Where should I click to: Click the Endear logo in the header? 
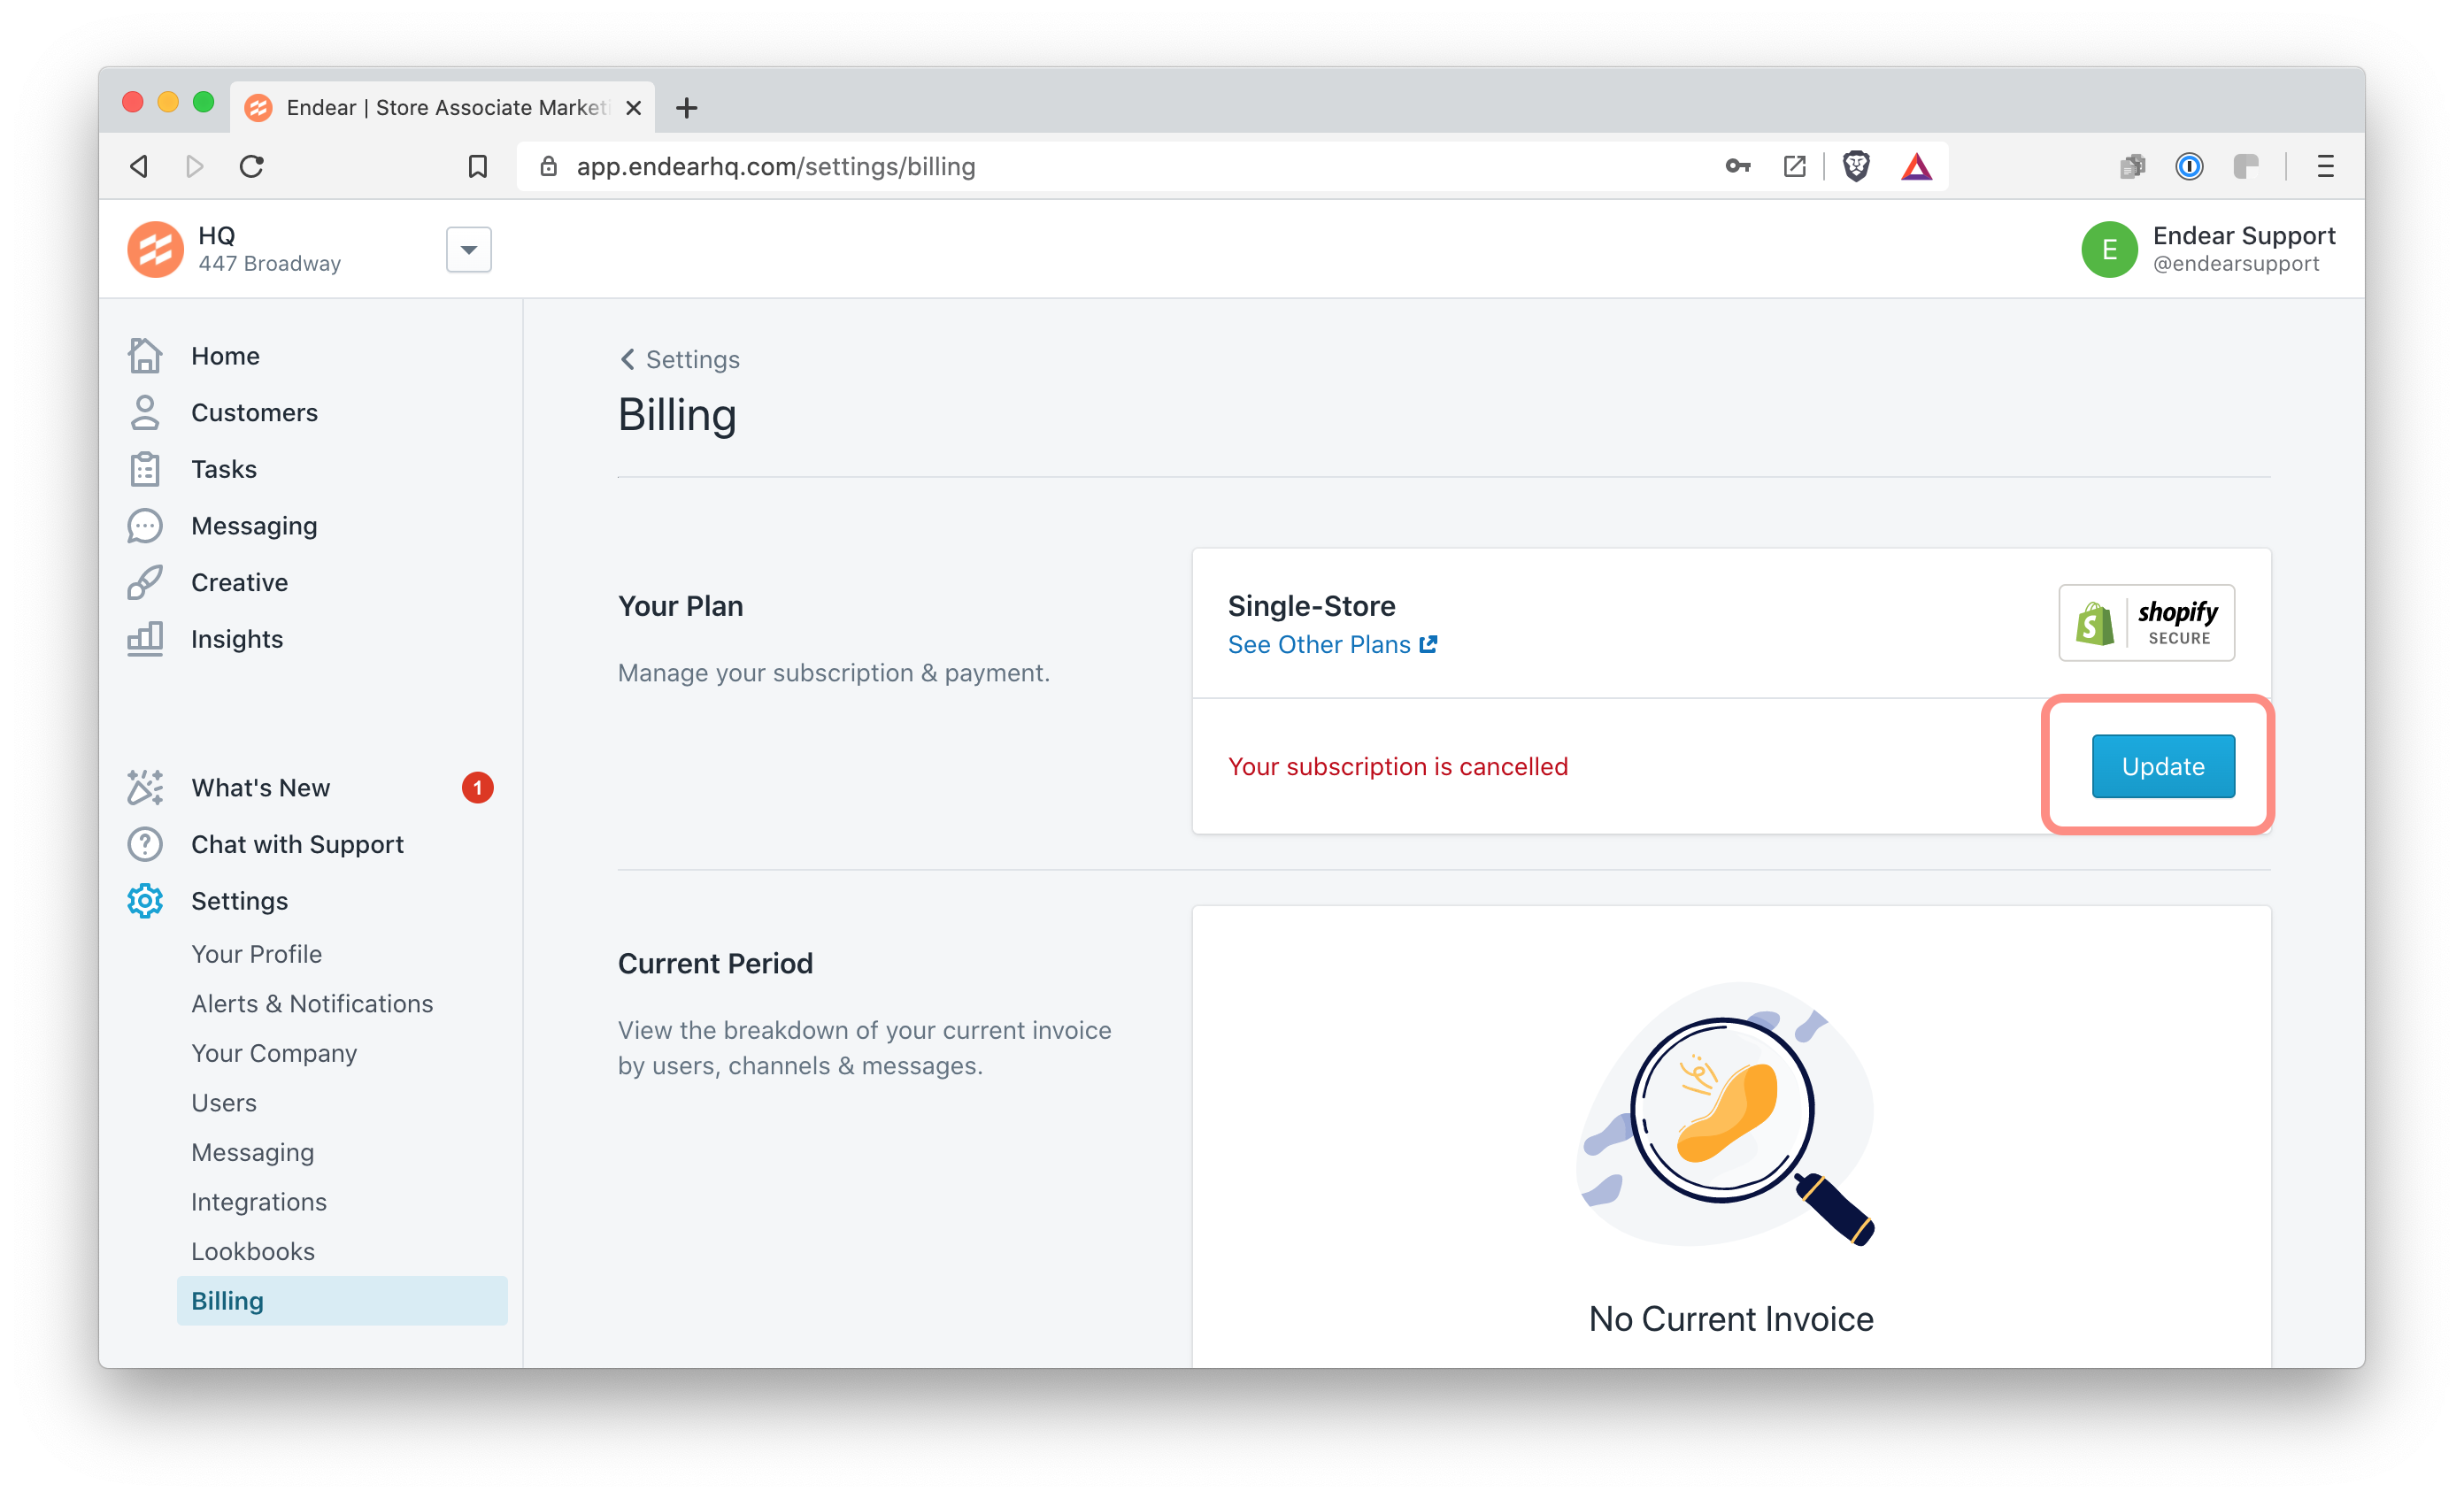coord(155,249)
